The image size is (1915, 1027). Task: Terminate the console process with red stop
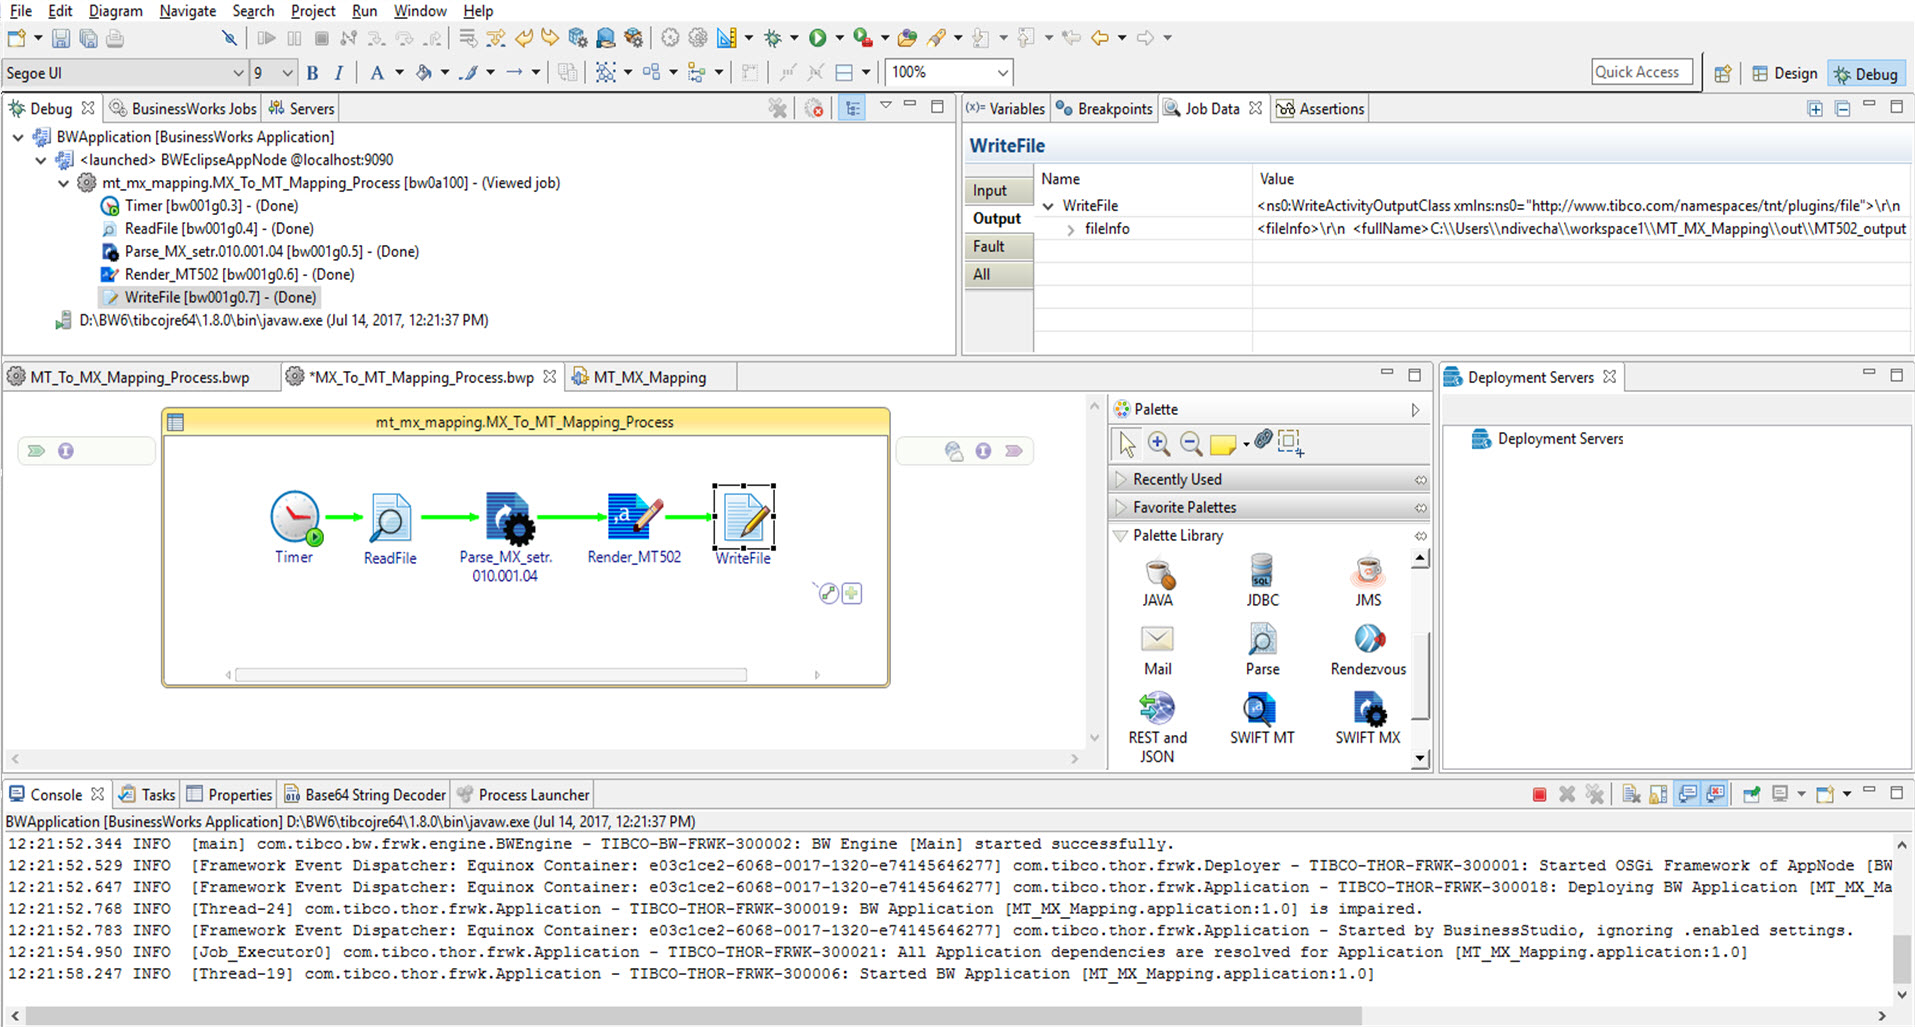coord(1539,795)
